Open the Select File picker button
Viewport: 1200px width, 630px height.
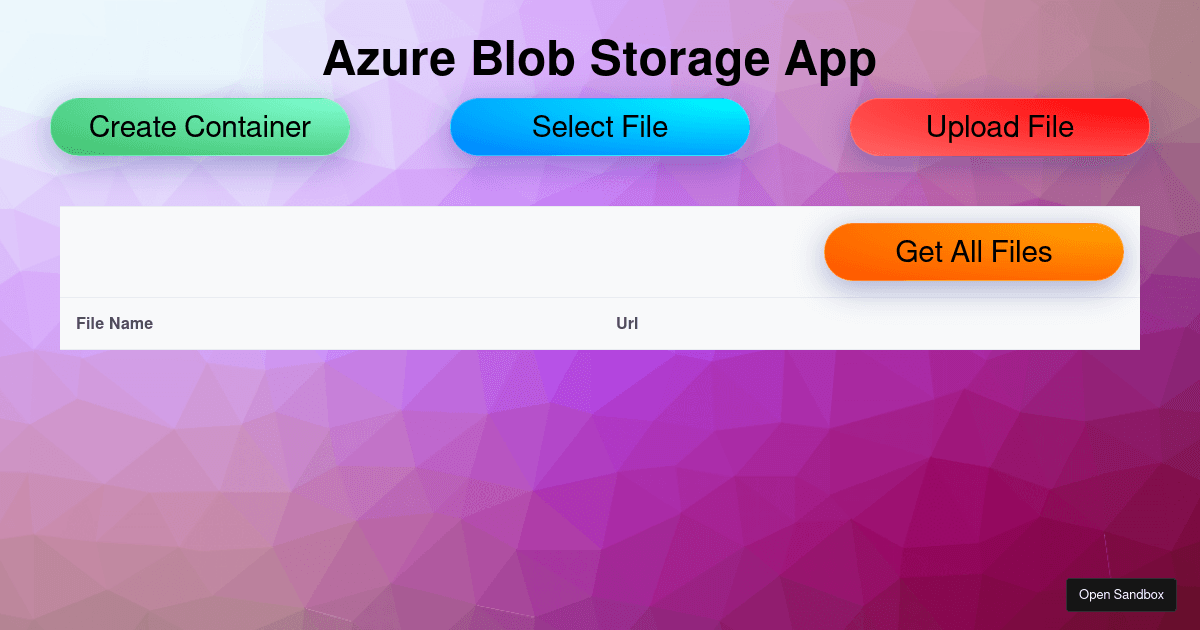tap(600, 127)
